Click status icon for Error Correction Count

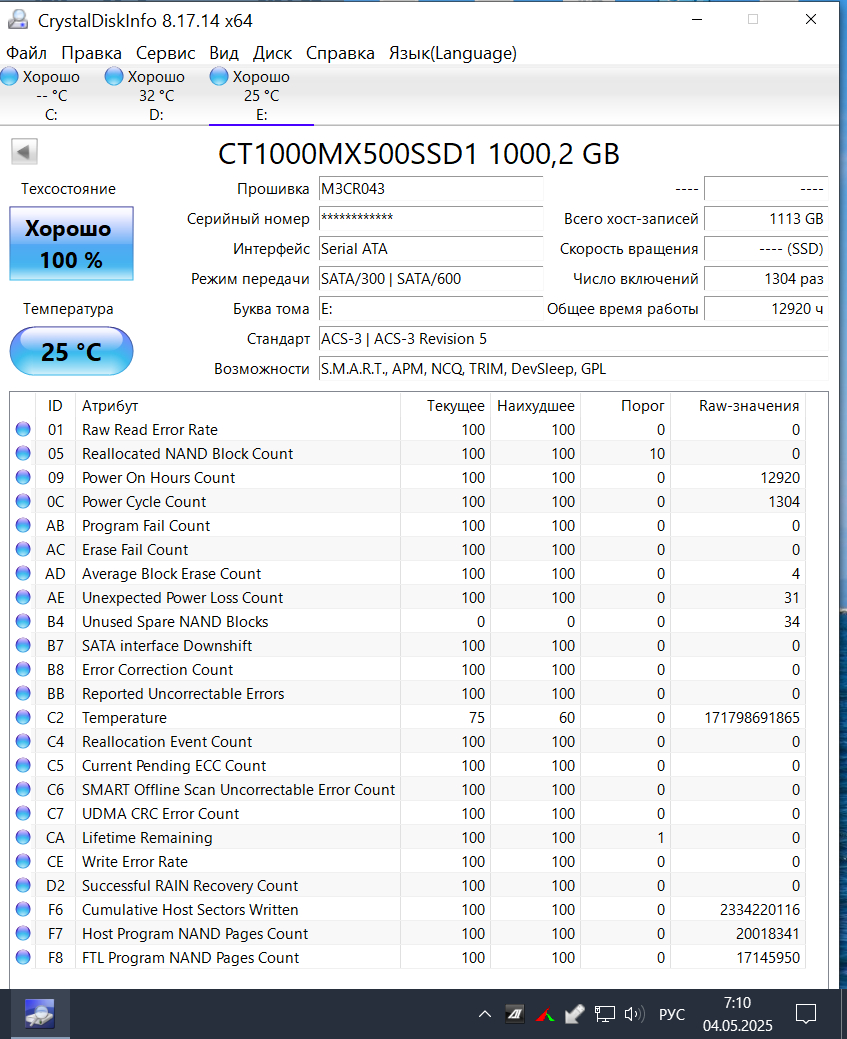[23, 669]
